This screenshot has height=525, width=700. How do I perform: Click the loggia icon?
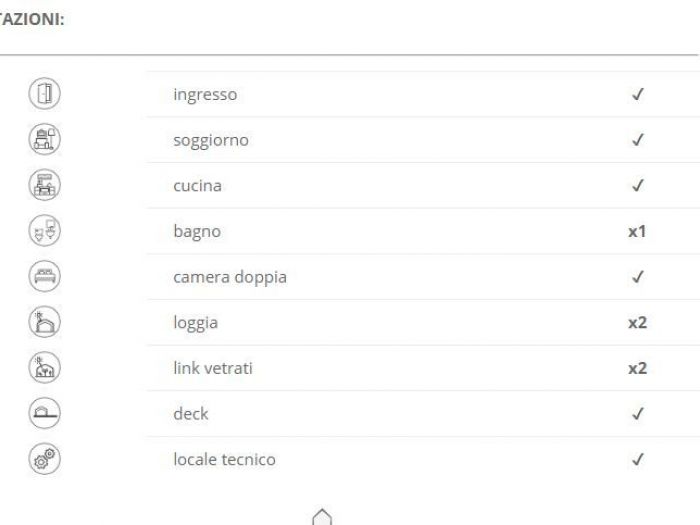[x=43, y=323]
